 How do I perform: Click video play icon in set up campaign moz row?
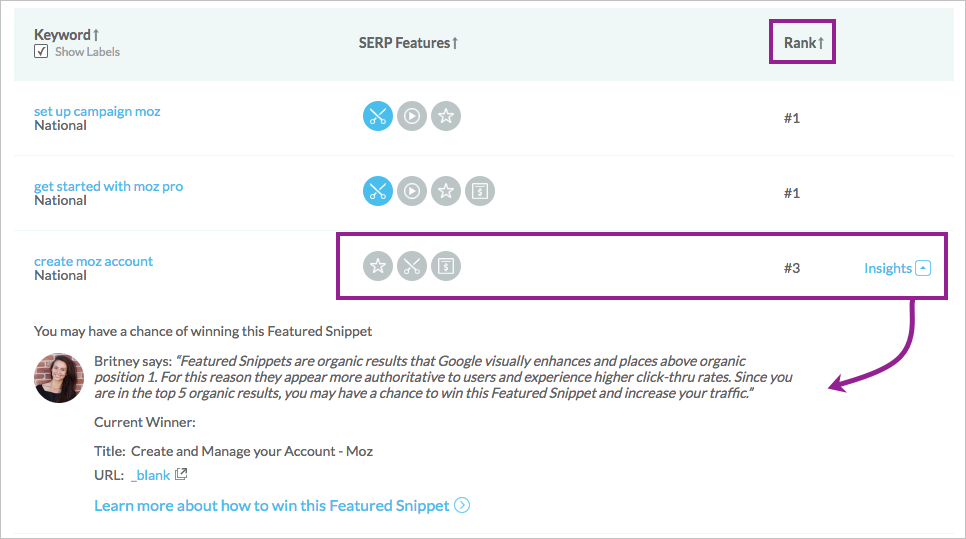tap(412, 116)
